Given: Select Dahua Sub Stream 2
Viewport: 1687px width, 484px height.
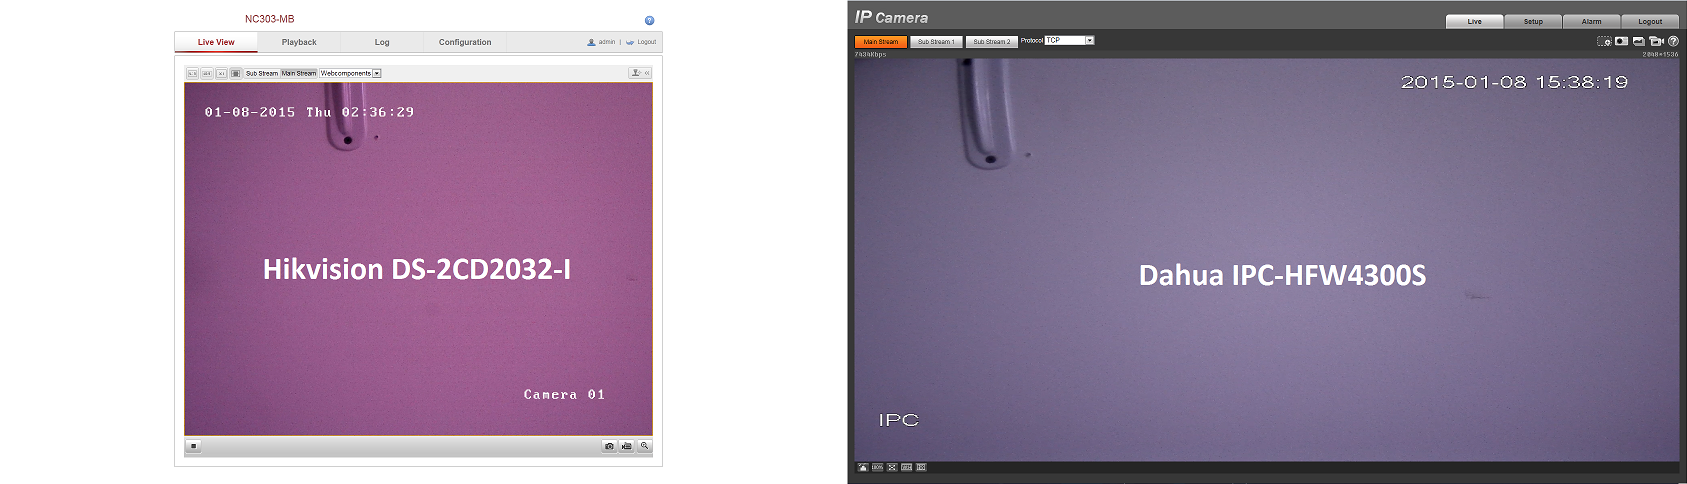Looking at the screenshot, I should click(x=992, y=42).
